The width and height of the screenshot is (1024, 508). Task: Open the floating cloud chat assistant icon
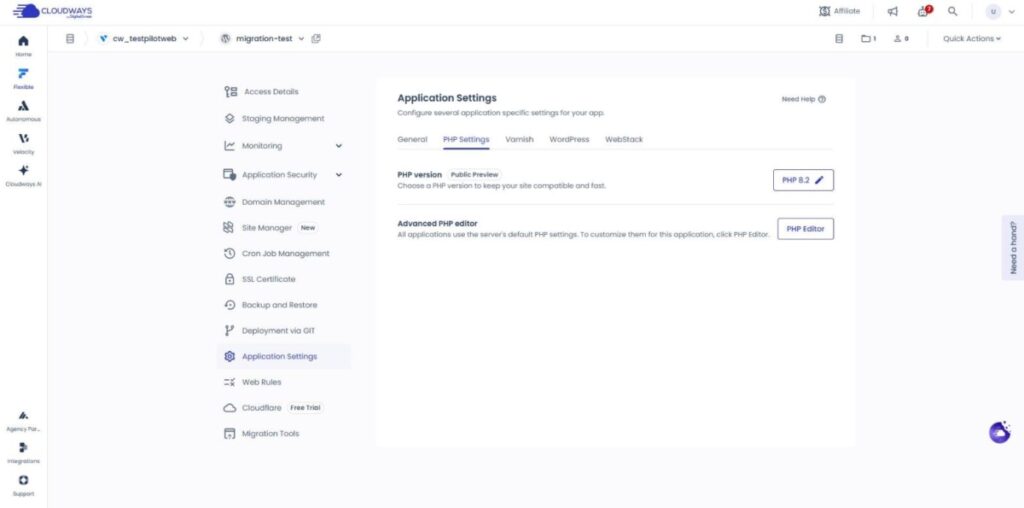click(1000, 432)
